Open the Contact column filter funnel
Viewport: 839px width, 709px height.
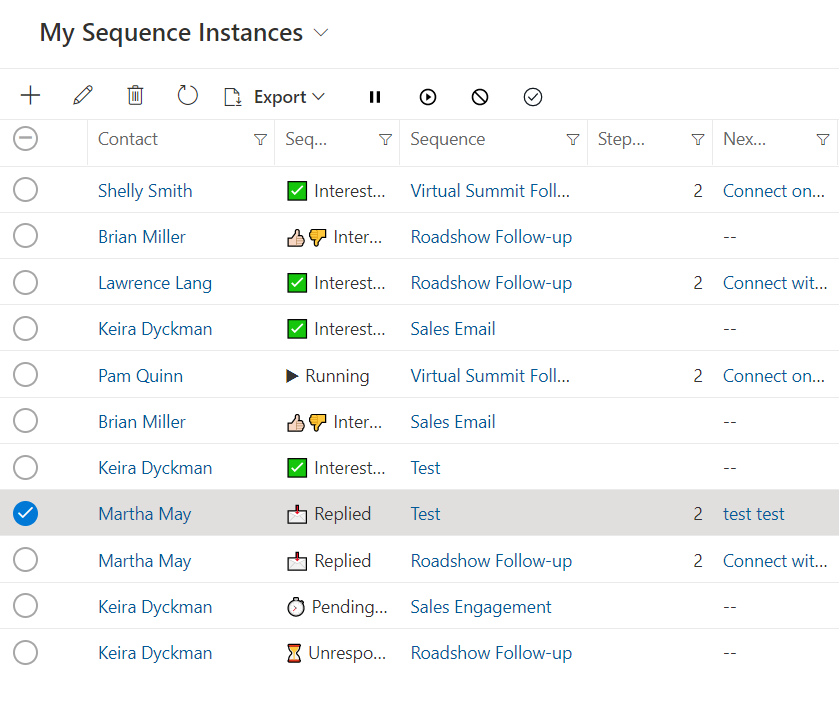[260, 139]
